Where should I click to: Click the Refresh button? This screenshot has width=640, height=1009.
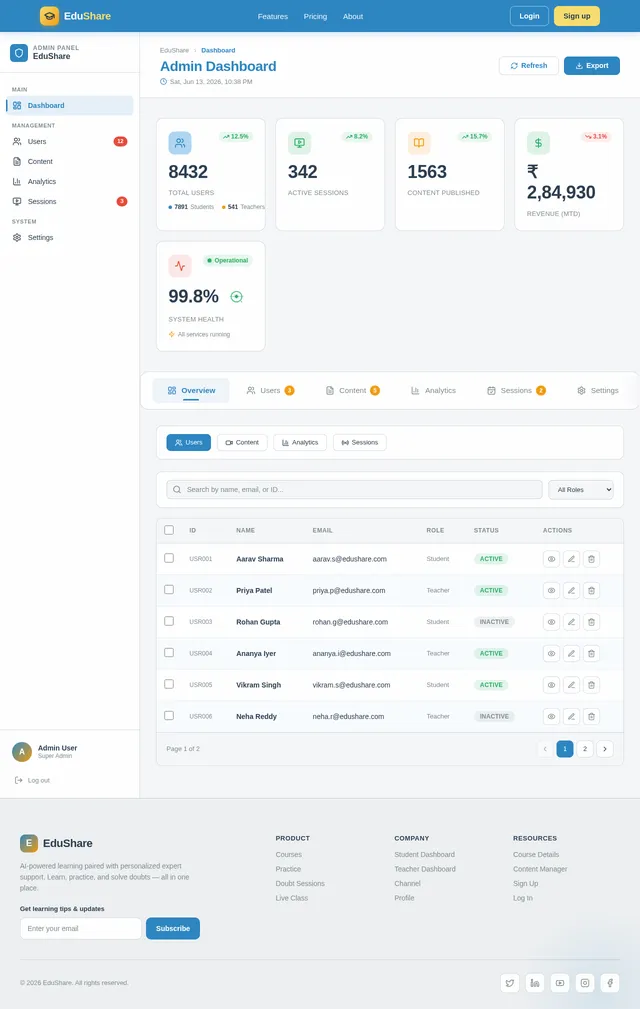click(529, 66)
